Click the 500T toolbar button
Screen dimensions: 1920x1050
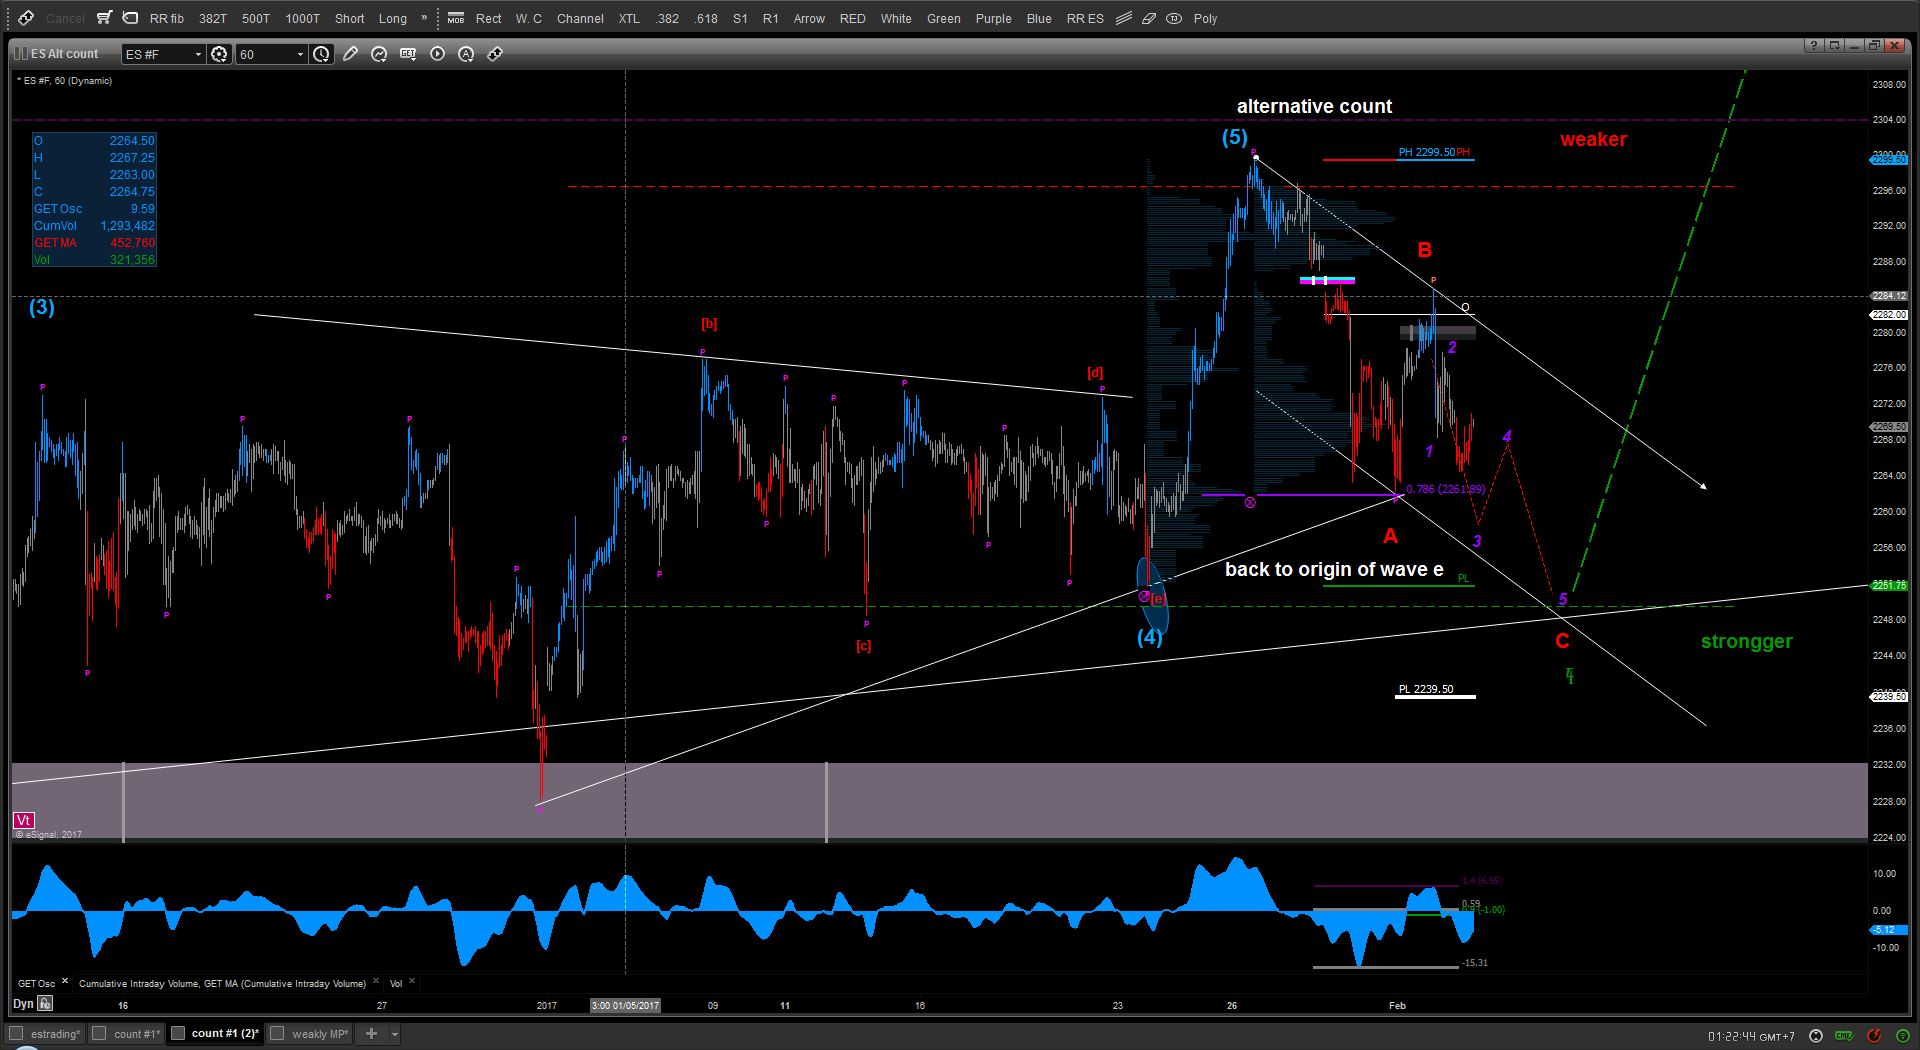pyautogui.click(x=256, y=19)
